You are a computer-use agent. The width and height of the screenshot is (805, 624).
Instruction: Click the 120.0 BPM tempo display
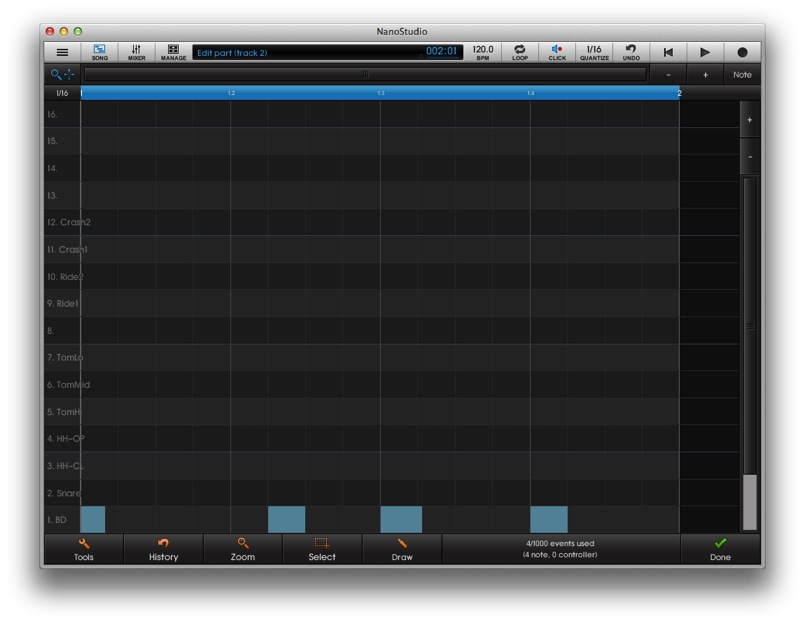click(x=483, y=52)
